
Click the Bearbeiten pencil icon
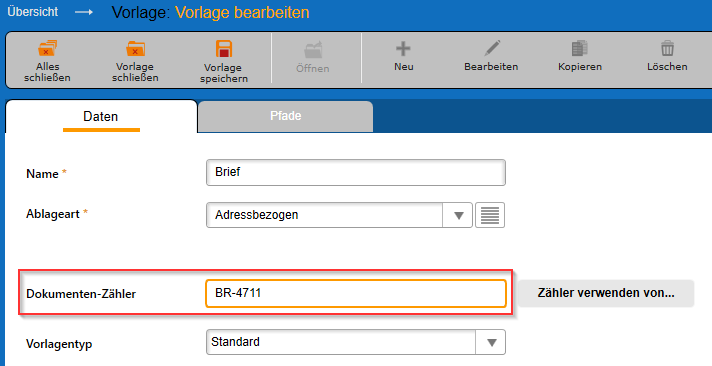pyautogui.click(x=492, y=48)
